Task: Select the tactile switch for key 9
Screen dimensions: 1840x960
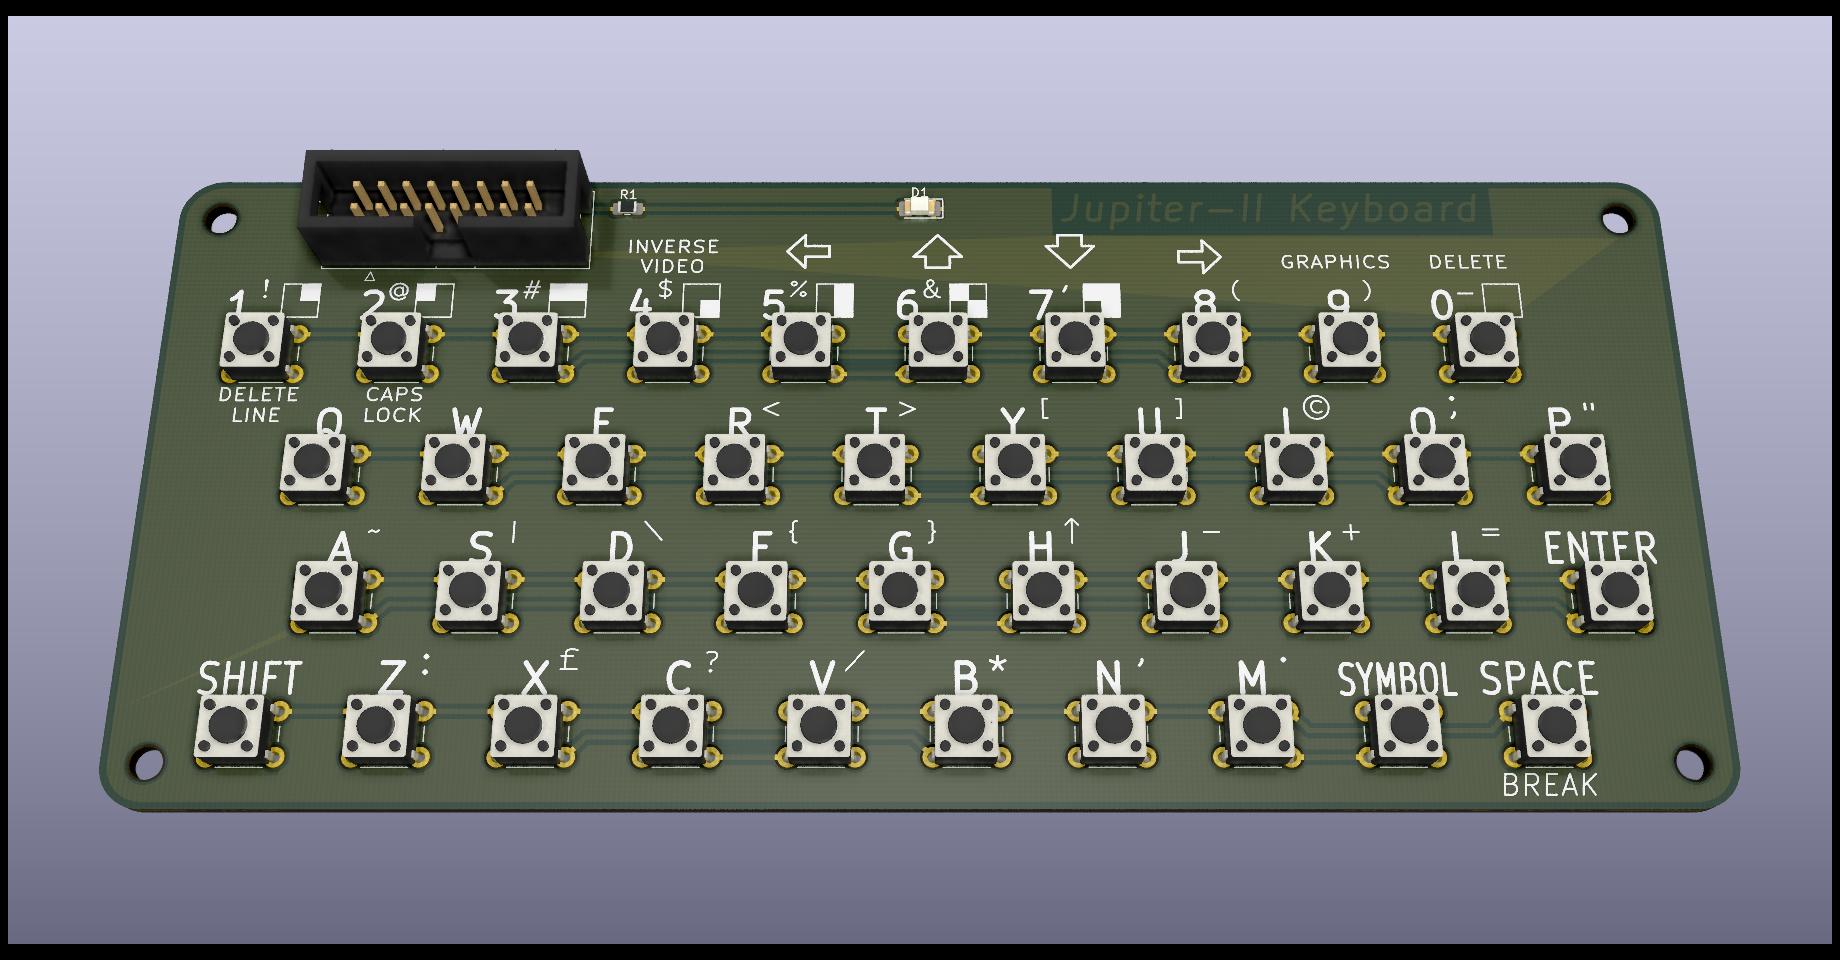Action: tap(1348, 346)
